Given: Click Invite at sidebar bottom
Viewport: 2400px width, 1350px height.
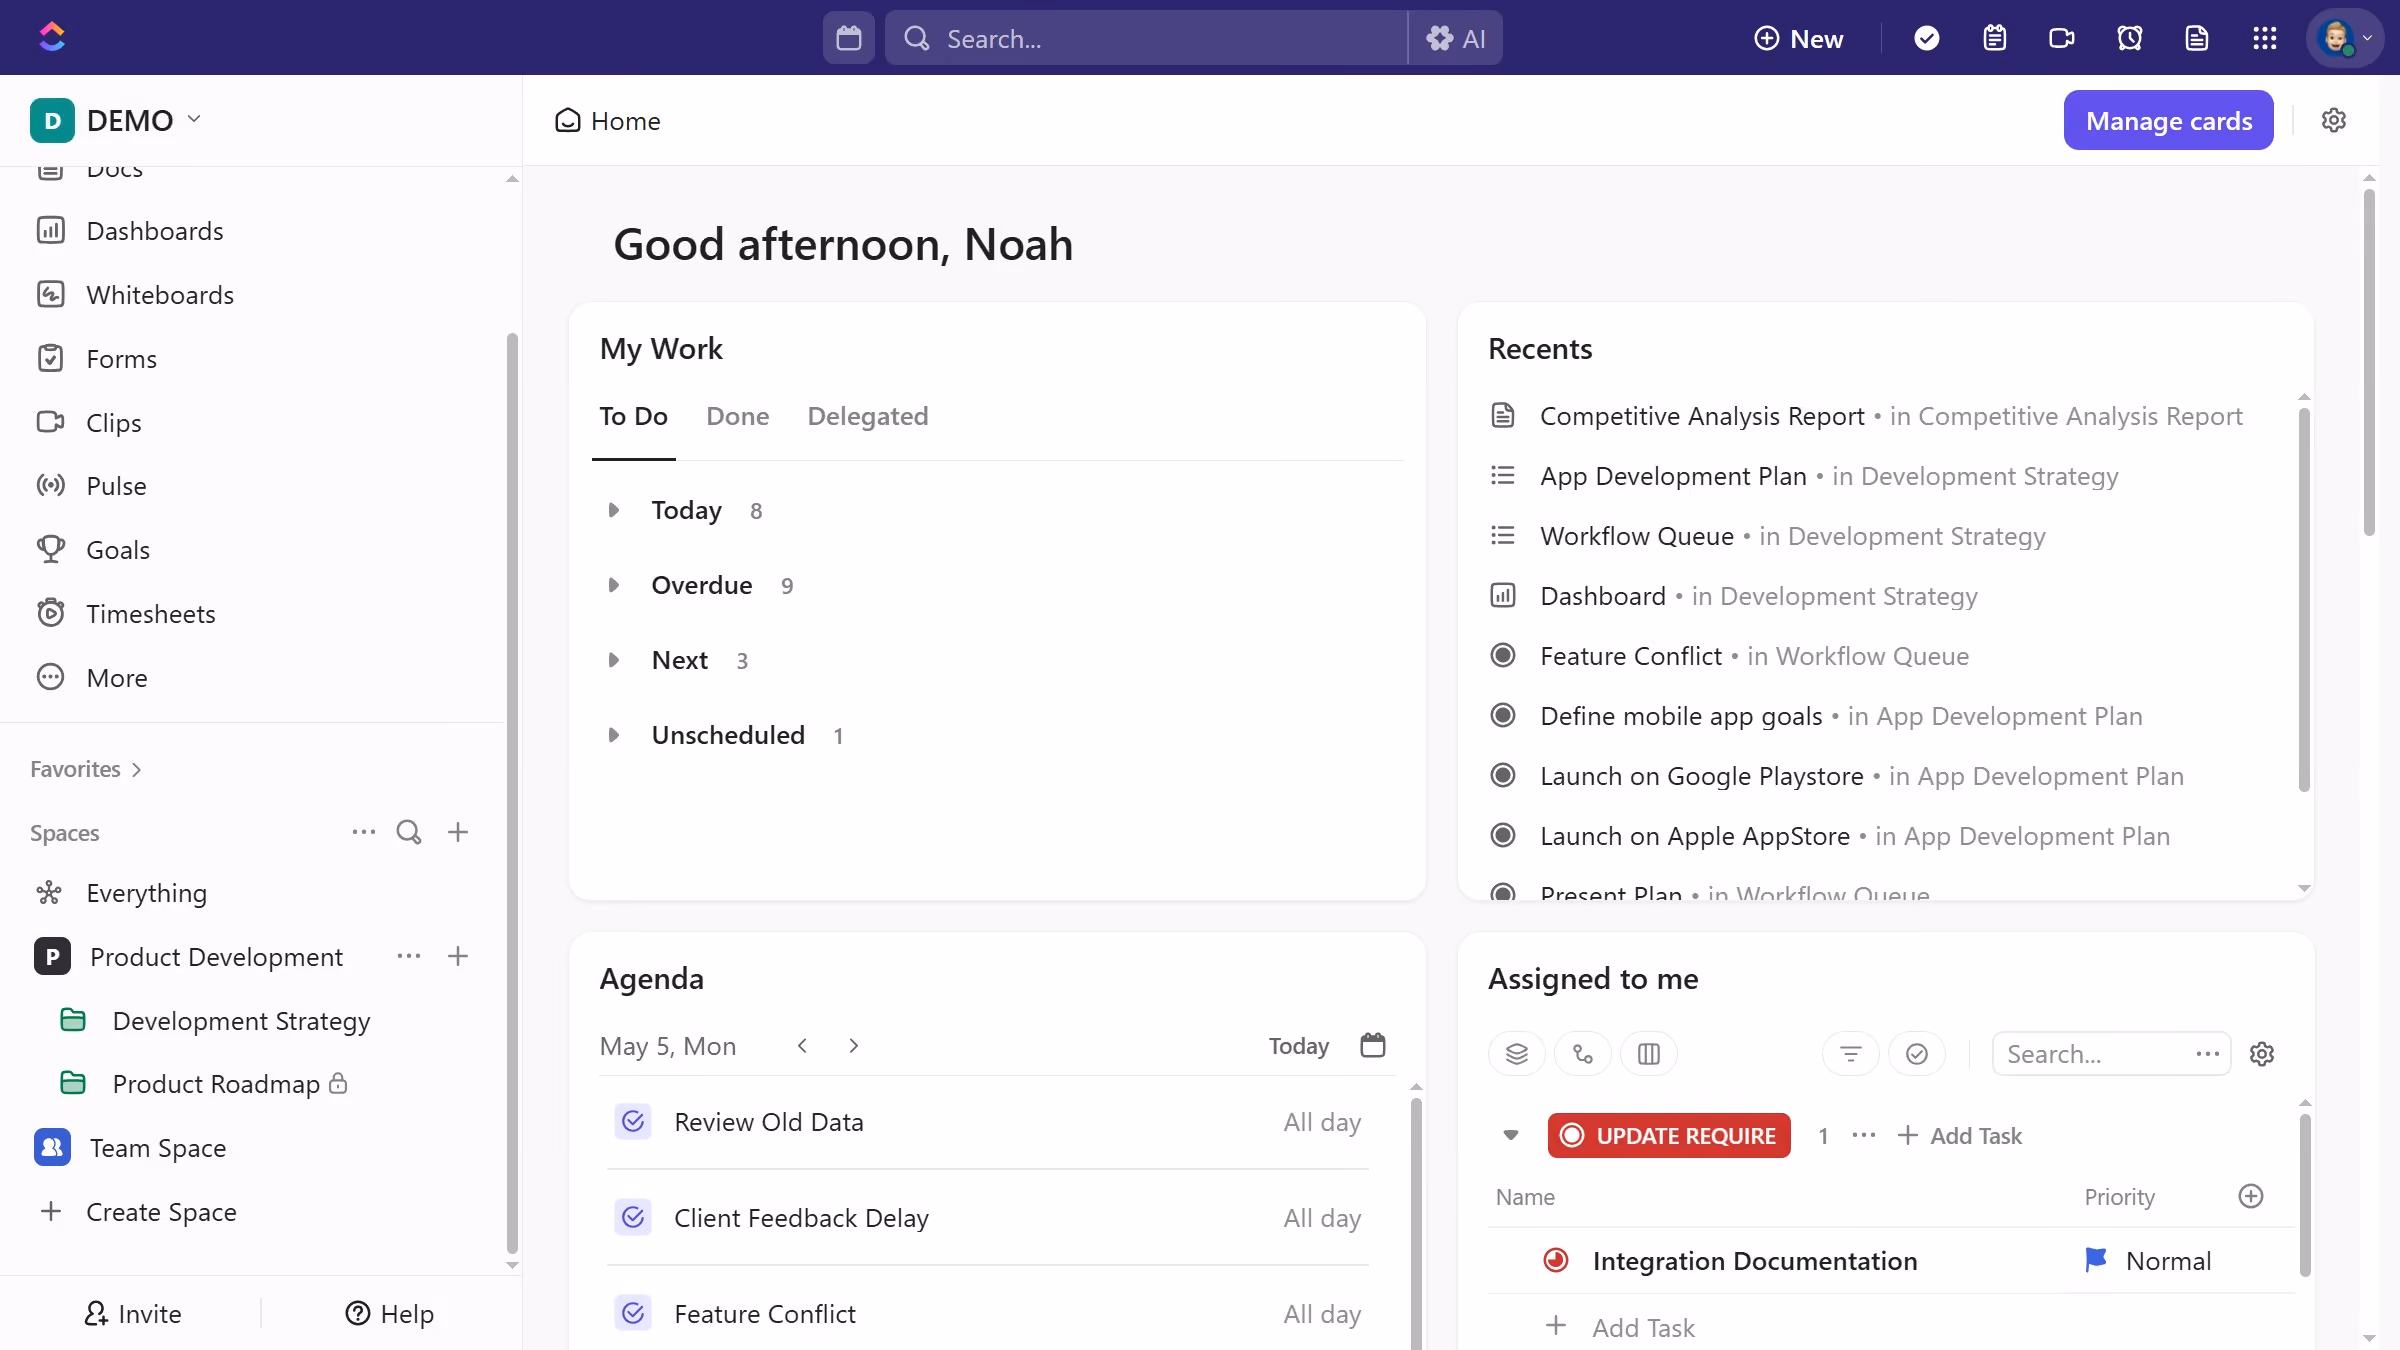Looking at the screenshot, I should coord(132,1314).
